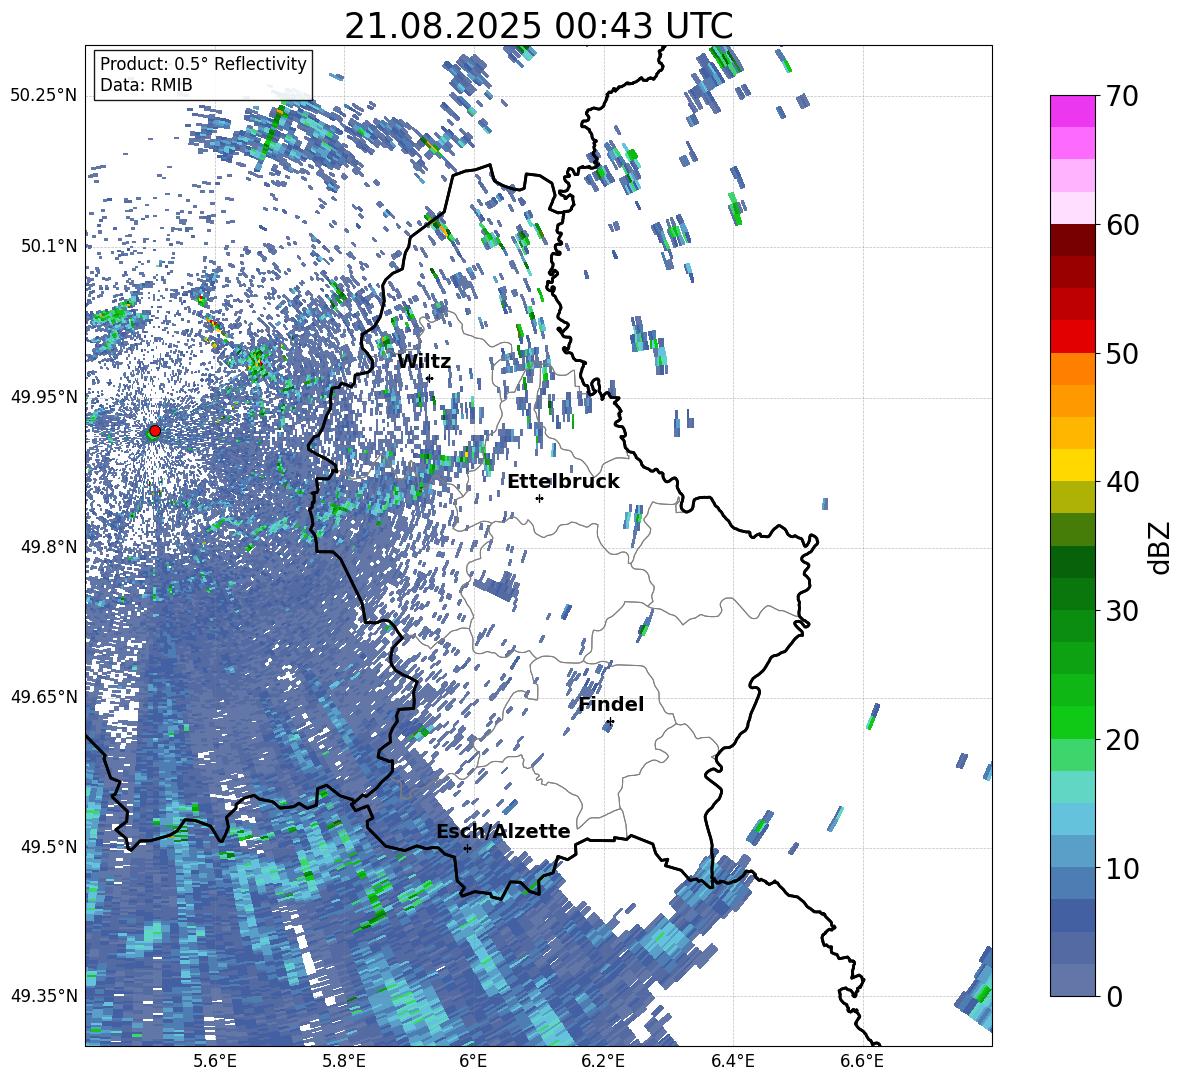1184x1081 pixels.
Task: Click the Findel station cross marker
Action: [x=610, y=722]
